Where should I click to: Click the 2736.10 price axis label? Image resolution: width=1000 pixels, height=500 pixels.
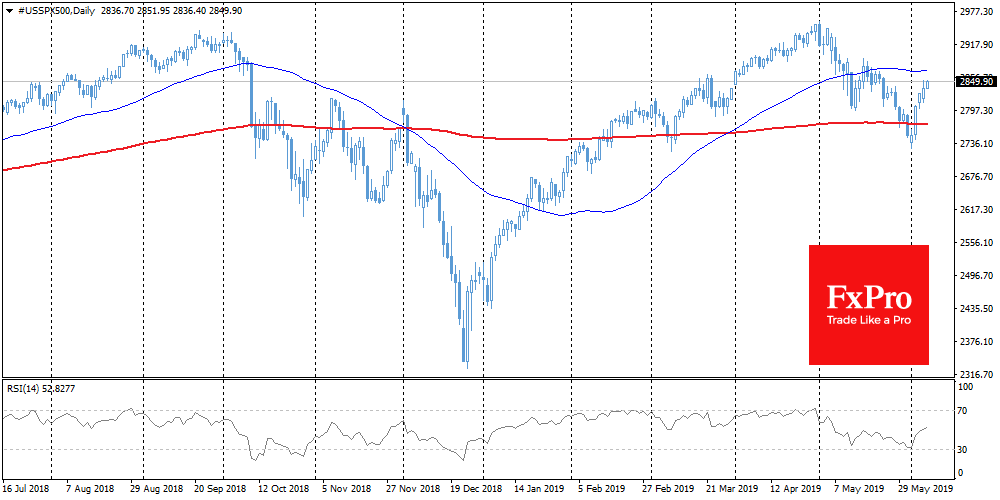point(975,143)
